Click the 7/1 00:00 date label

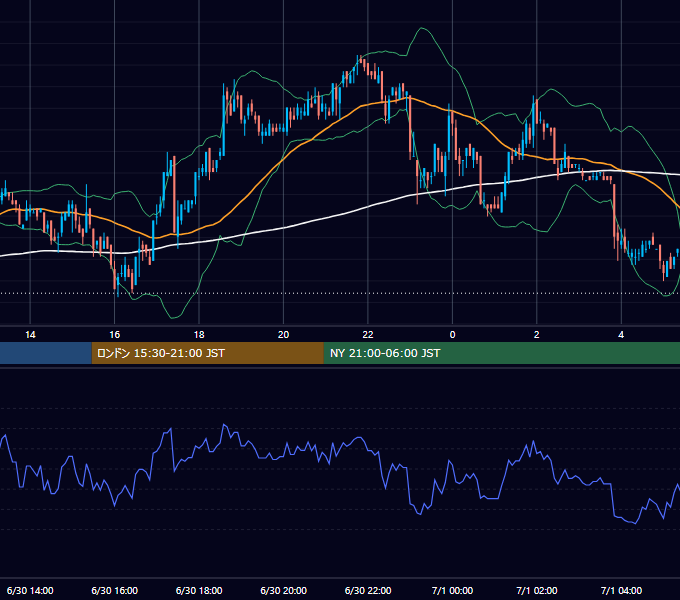(452, 590)
